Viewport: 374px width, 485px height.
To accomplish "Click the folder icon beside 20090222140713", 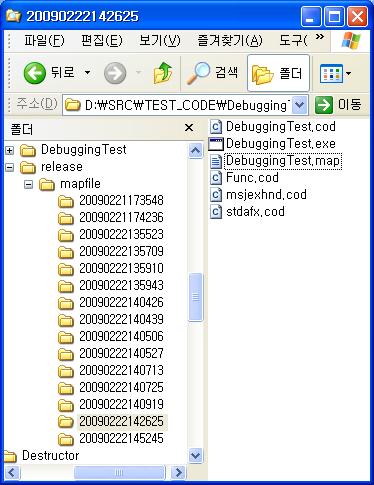I will click(x=66, y=371).
